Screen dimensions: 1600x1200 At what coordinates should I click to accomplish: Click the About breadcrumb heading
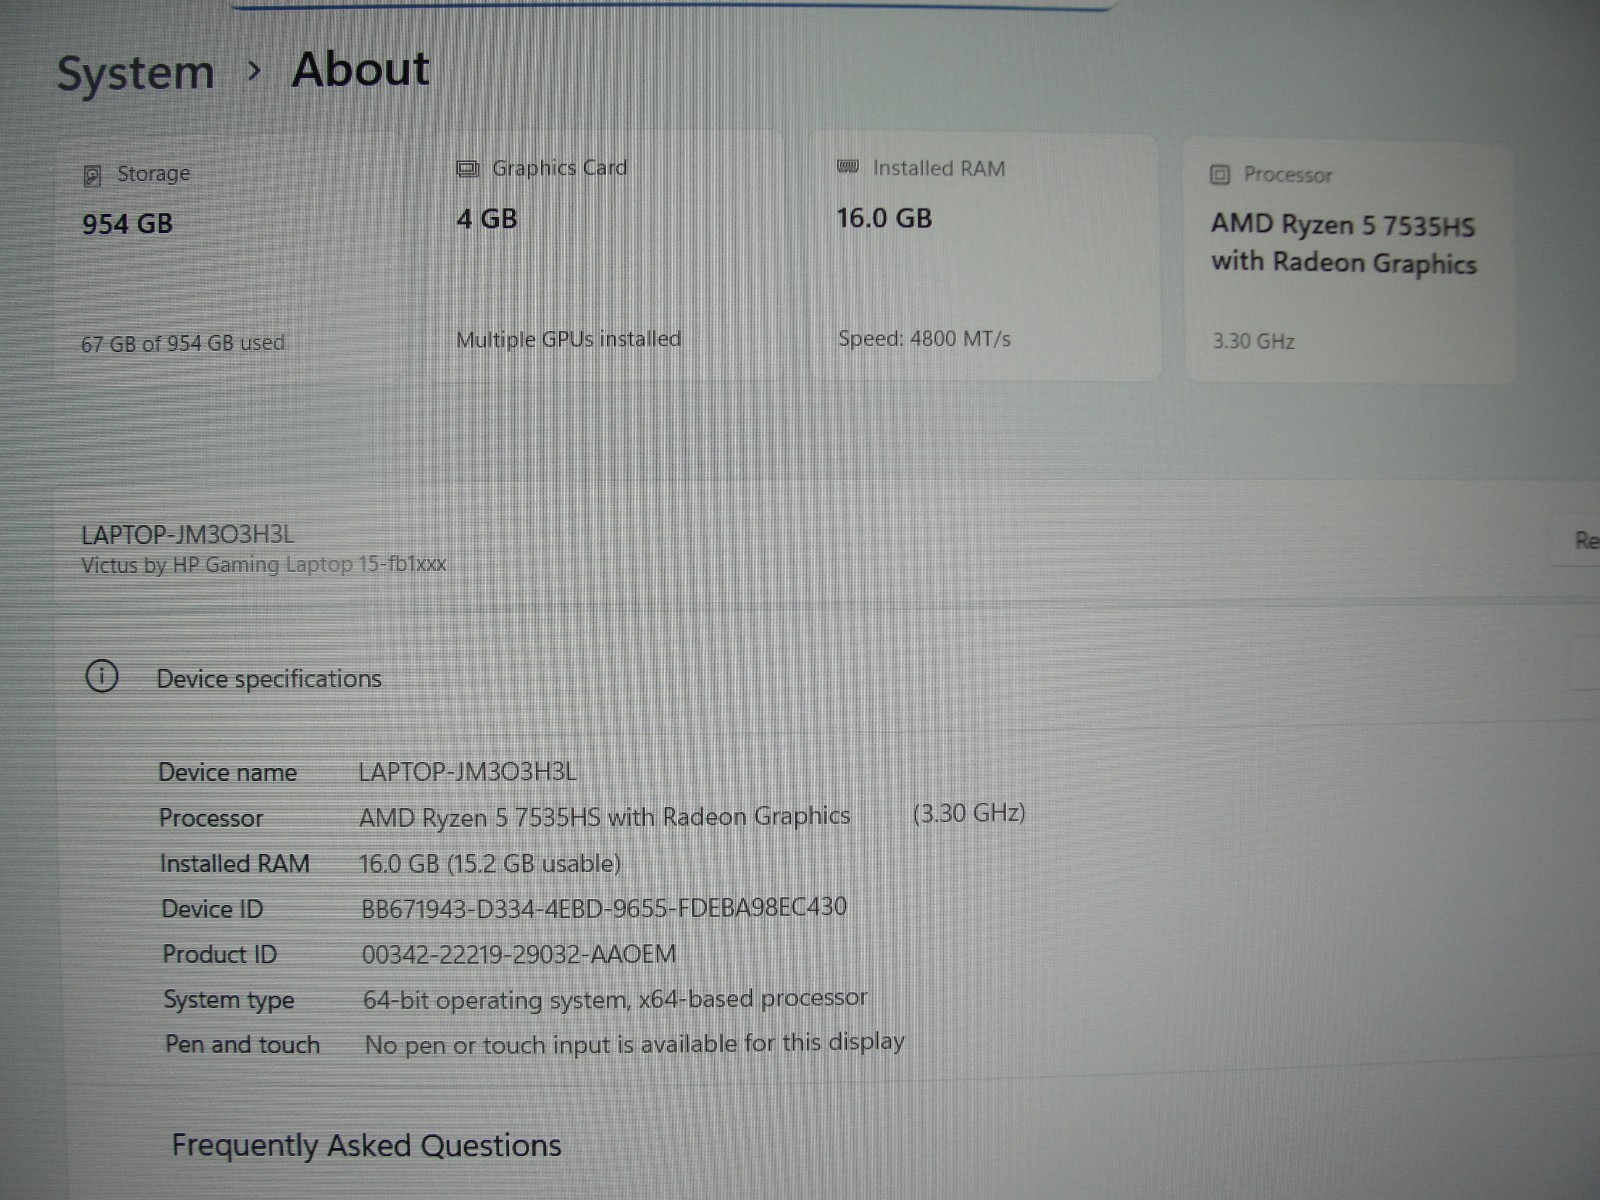point(361,70)
